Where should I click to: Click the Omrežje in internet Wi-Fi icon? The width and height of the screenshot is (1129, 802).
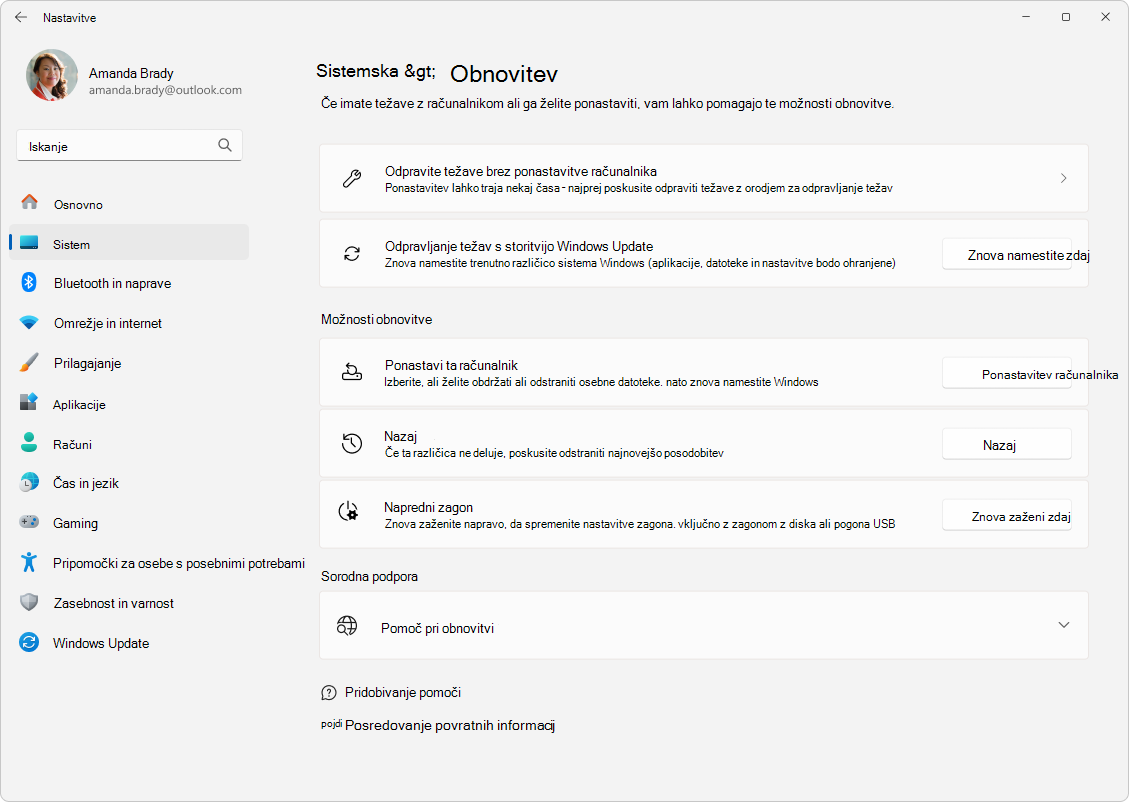(29, 323)
